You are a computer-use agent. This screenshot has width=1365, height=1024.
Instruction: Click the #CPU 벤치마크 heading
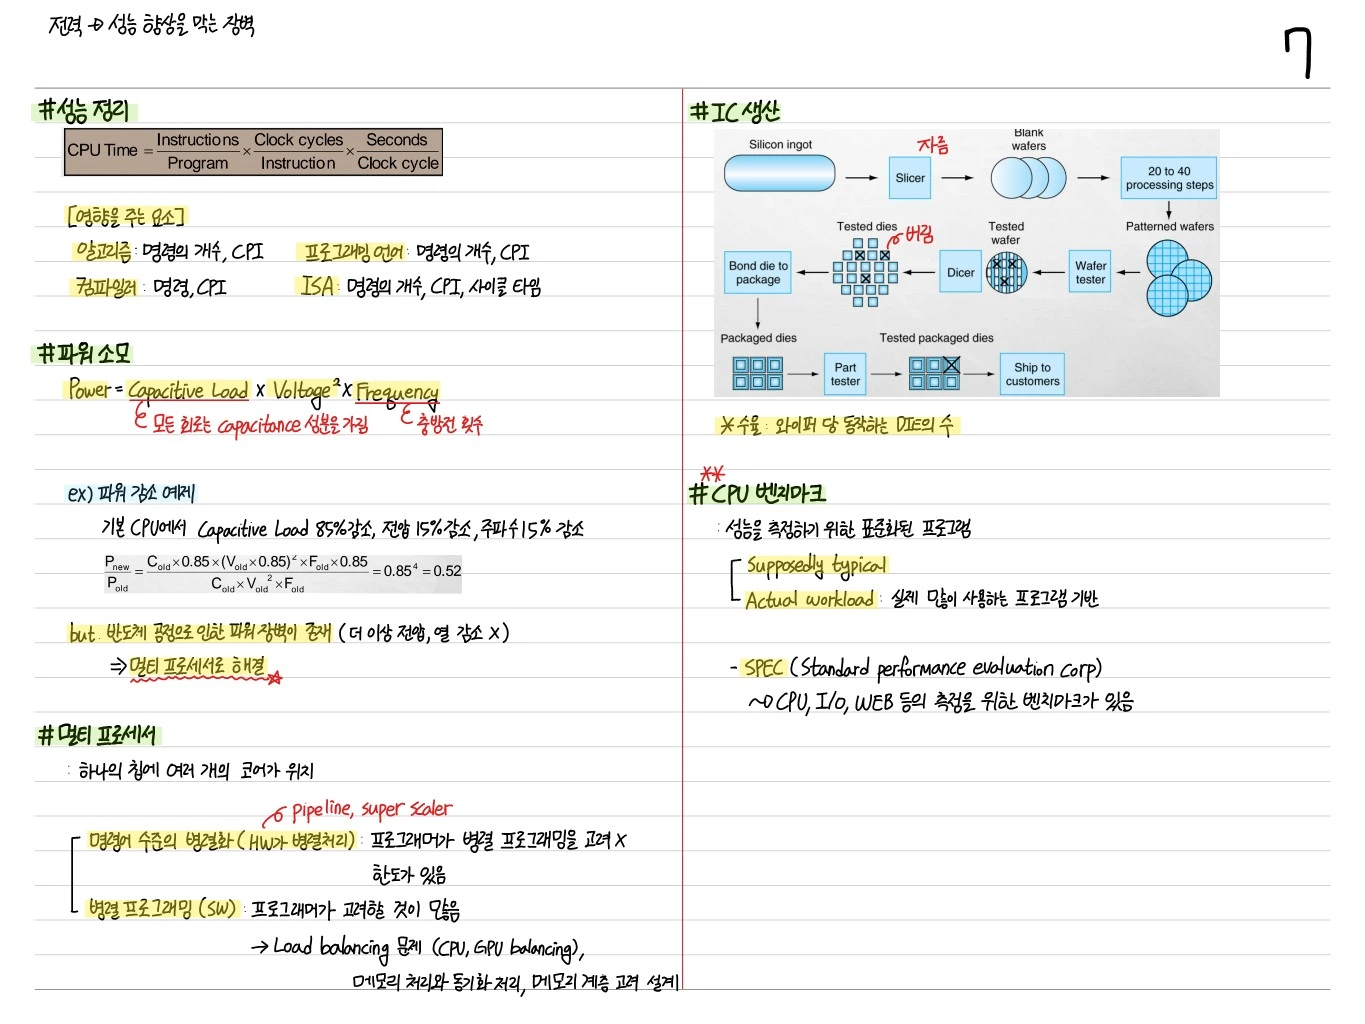[758, 493]
